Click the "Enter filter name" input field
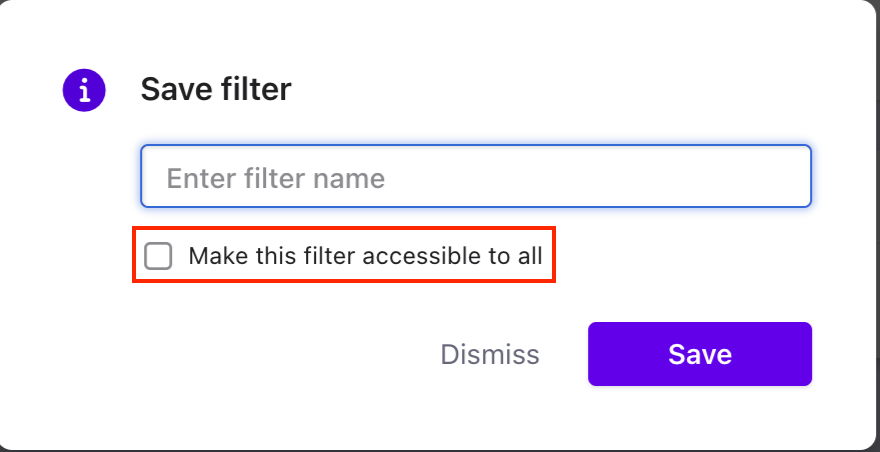 pyautogui.click(x=475, y=177)
